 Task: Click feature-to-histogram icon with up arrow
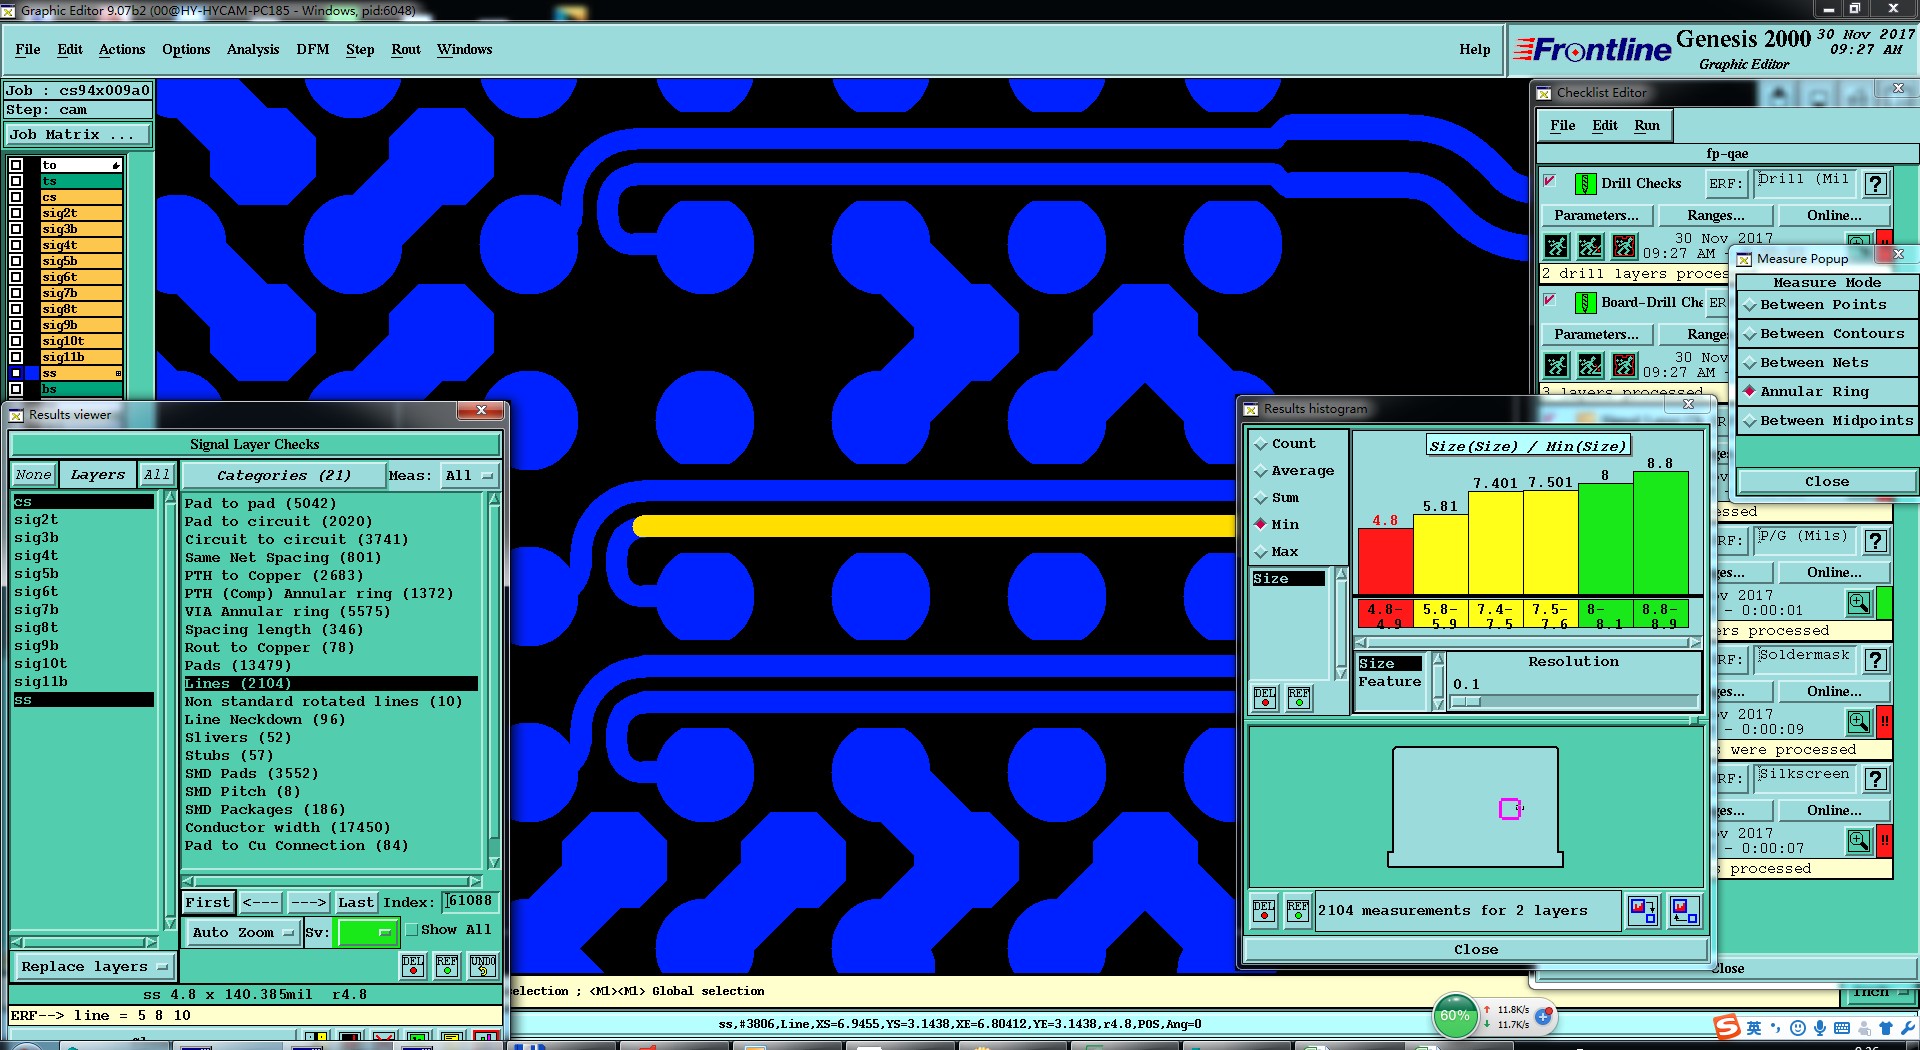1685,911
